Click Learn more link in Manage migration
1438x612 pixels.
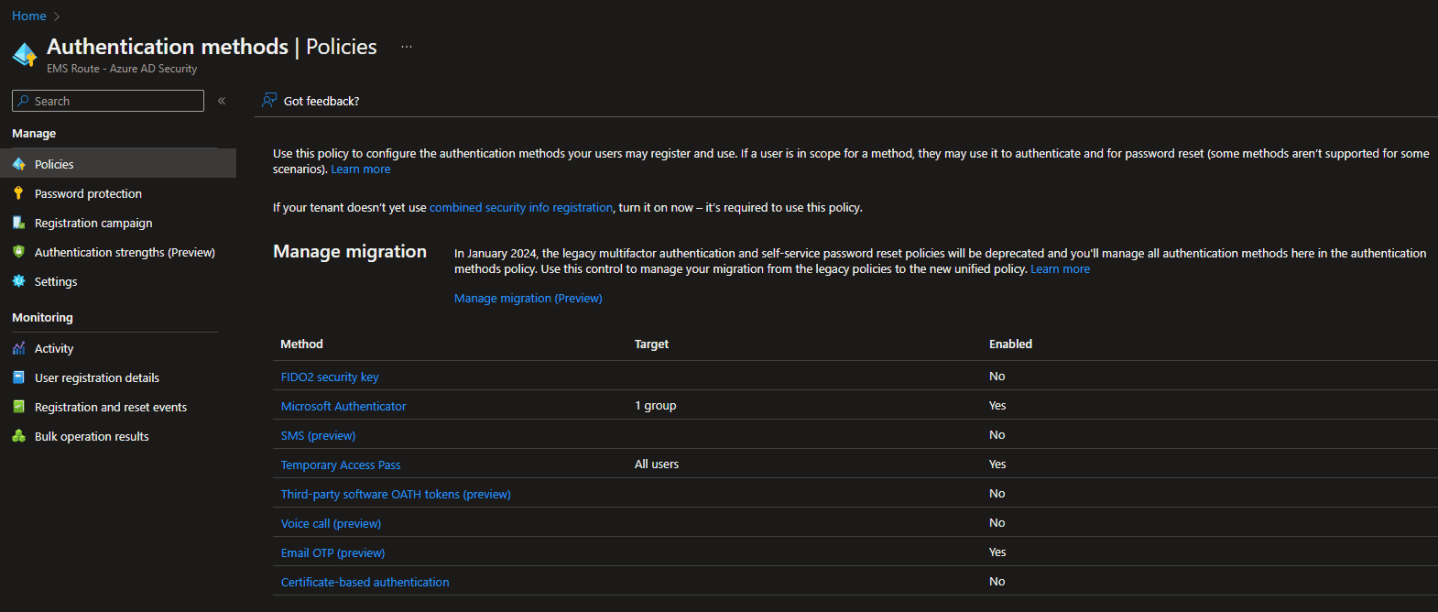click(x=1060, y=269)
